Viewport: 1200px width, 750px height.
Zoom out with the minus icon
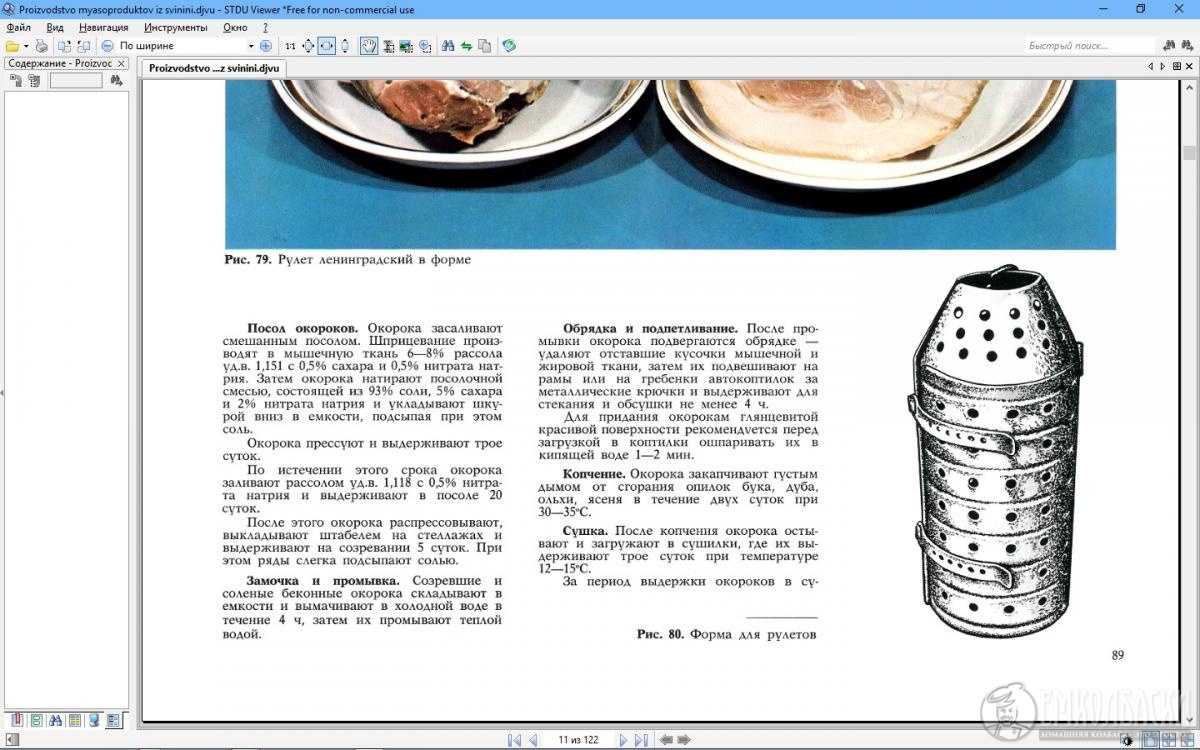[107, 46]
